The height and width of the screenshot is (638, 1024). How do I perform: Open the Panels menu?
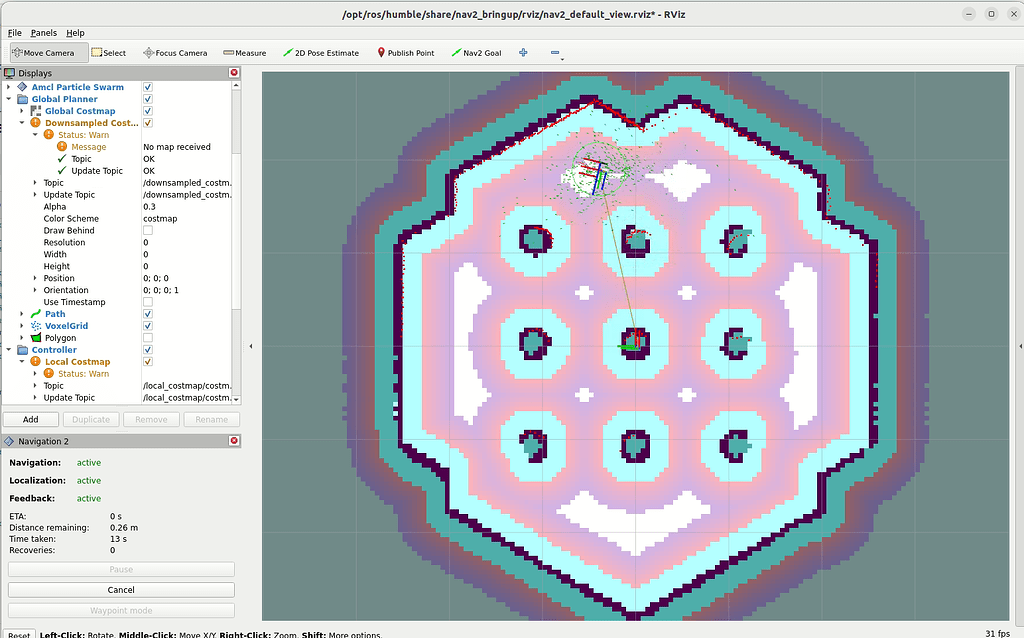(x=44, y=32)
